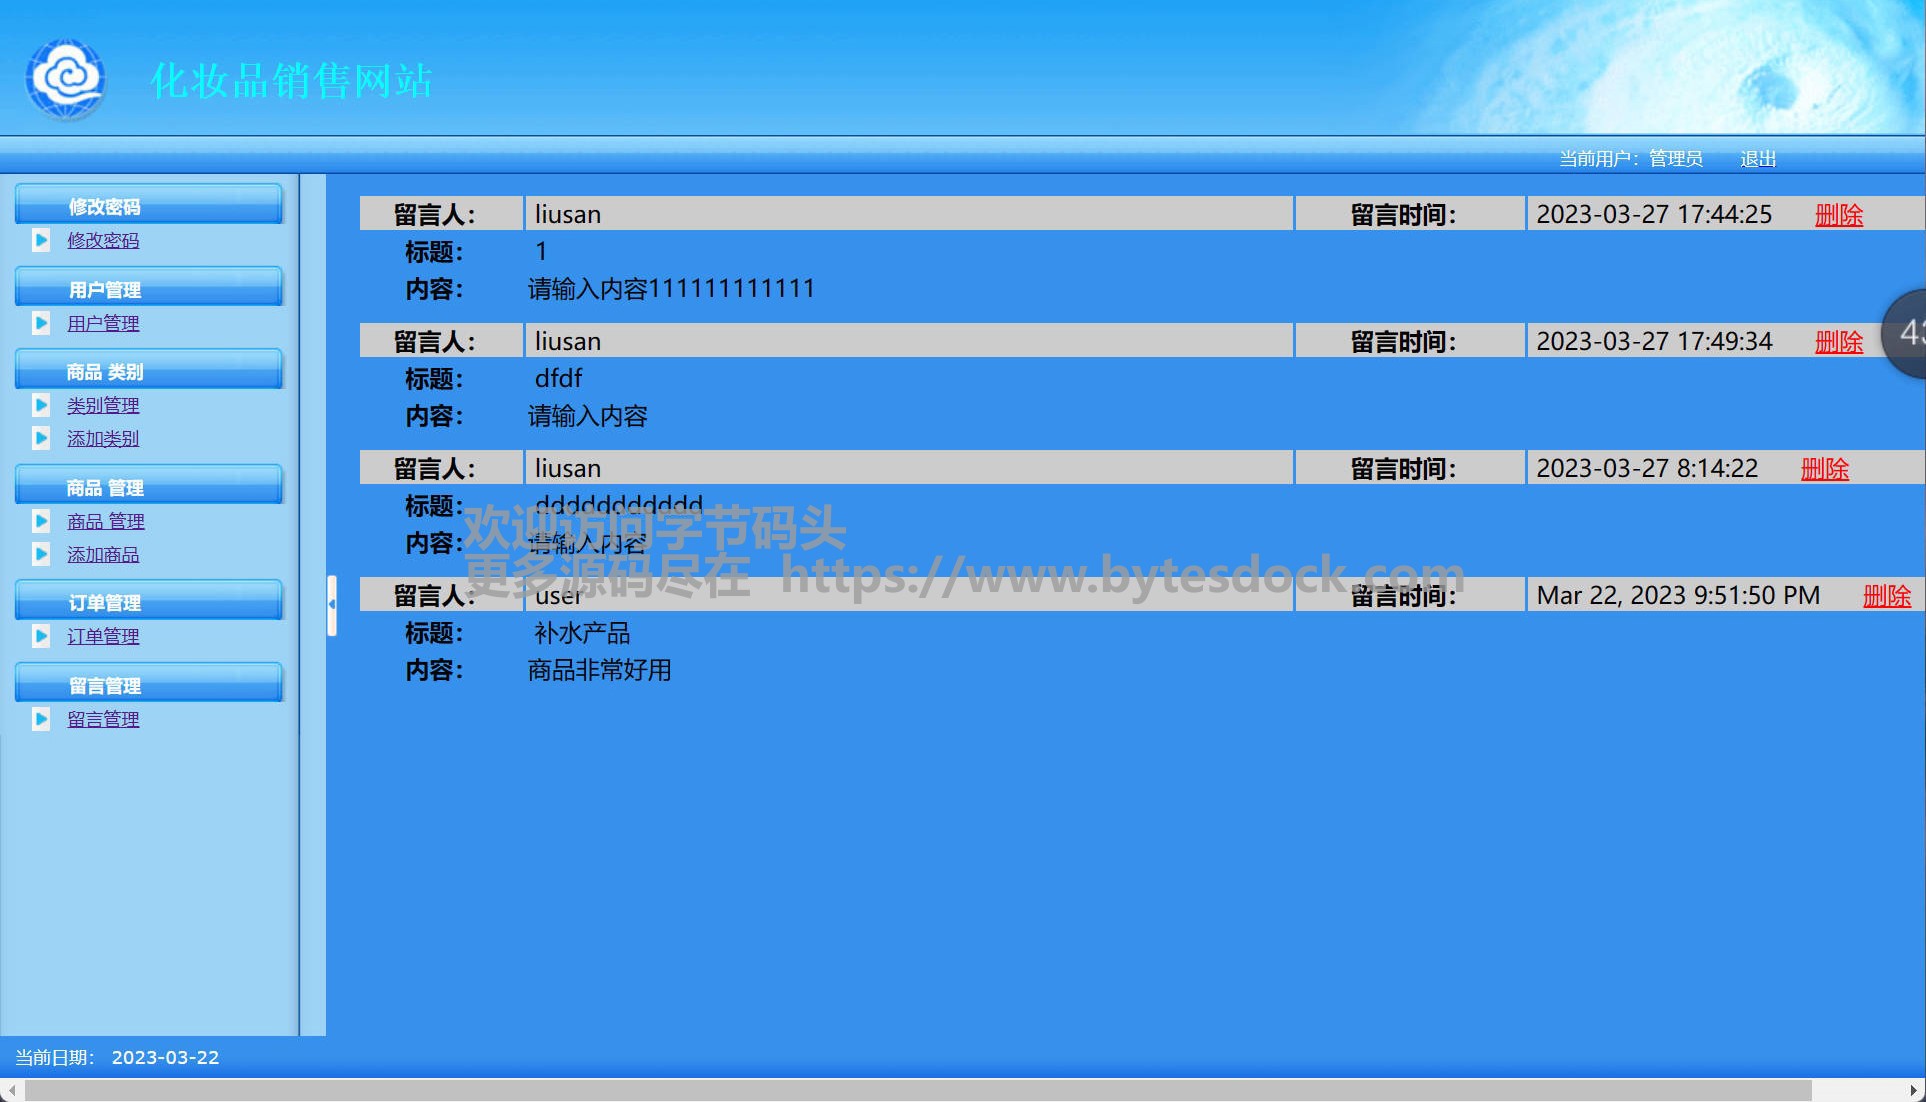The image size is (1926, 1102).
Task: Click arrow icon beside 修改密码 link
Action: [41, 240]
